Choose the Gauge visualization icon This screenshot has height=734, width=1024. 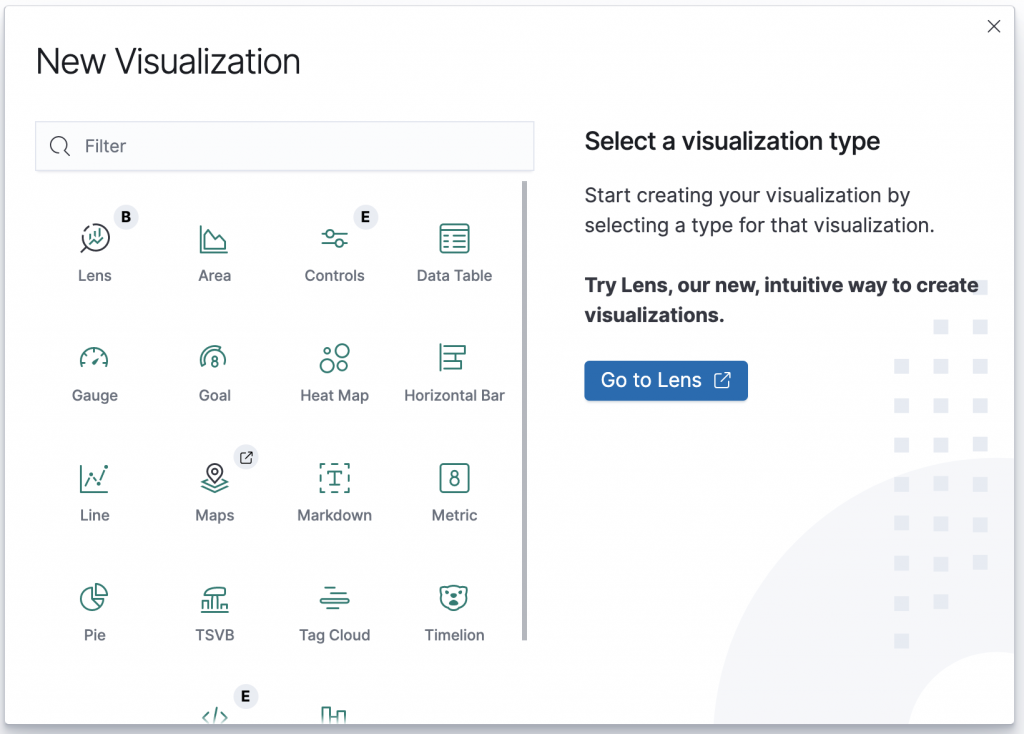pos(95,359)
